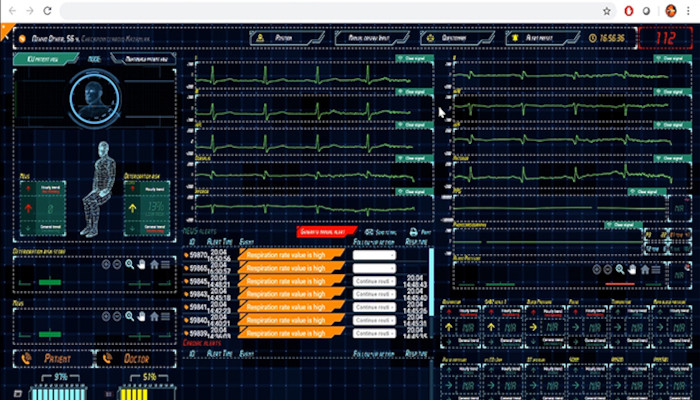
Task: Click the zoom magnifier icon in Deterioration risk chart
Action: tap(129, 264)
